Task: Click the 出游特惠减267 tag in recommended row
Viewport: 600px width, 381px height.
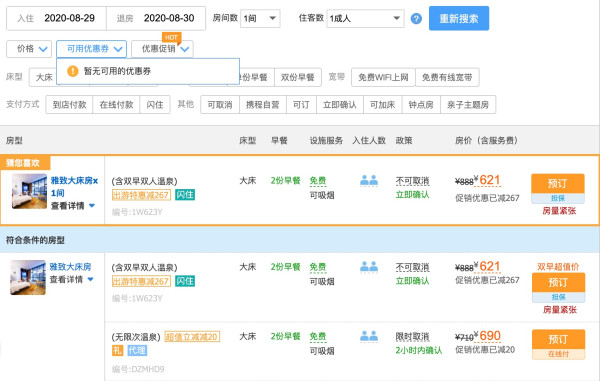Action: coord(141,195)
